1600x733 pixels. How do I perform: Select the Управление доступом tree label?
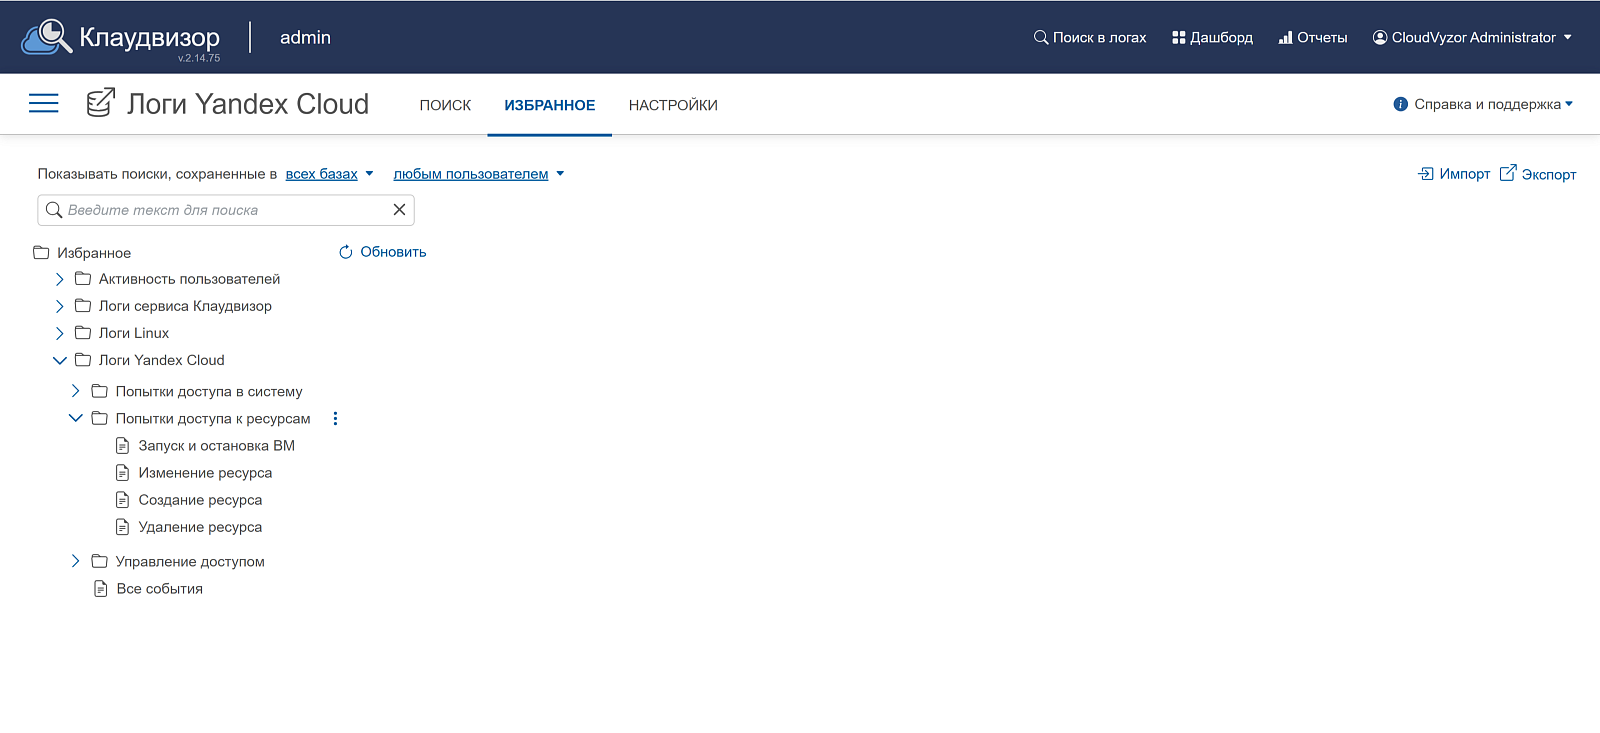tap(190, 562)
